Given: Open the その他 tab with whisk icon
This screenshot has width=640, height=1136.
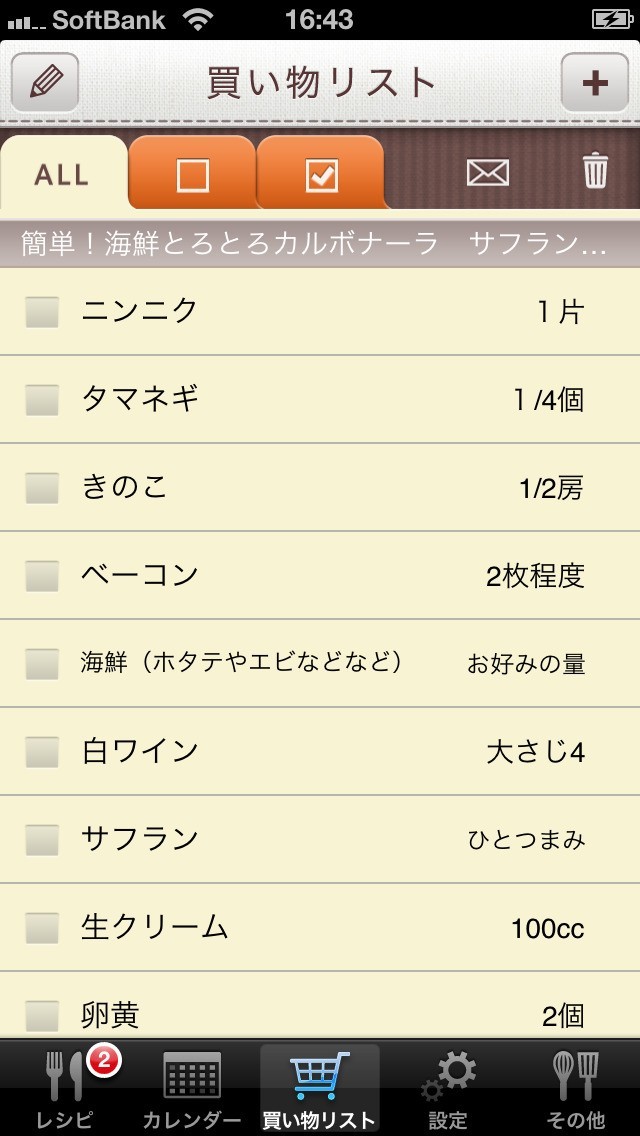Looking at the screenshot, I should pyautogui.click(x=576, y=1089).
